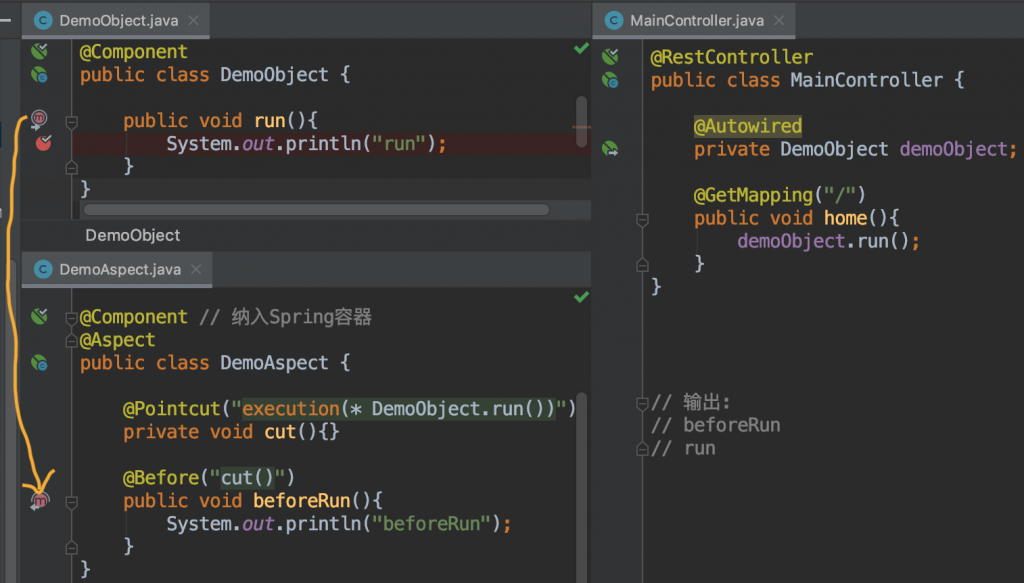Screen dimensions: 1024x583
Task: Click green inspection checkmark in DemoAspect editor
Action: [x=581, y=297]
